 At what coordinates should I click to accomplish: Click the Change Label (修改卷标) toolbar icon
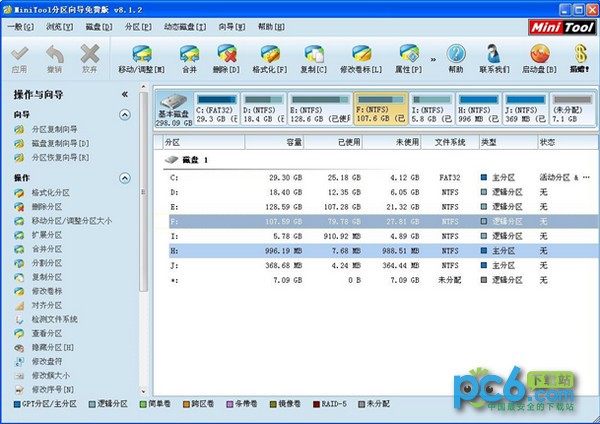point(361,54)
